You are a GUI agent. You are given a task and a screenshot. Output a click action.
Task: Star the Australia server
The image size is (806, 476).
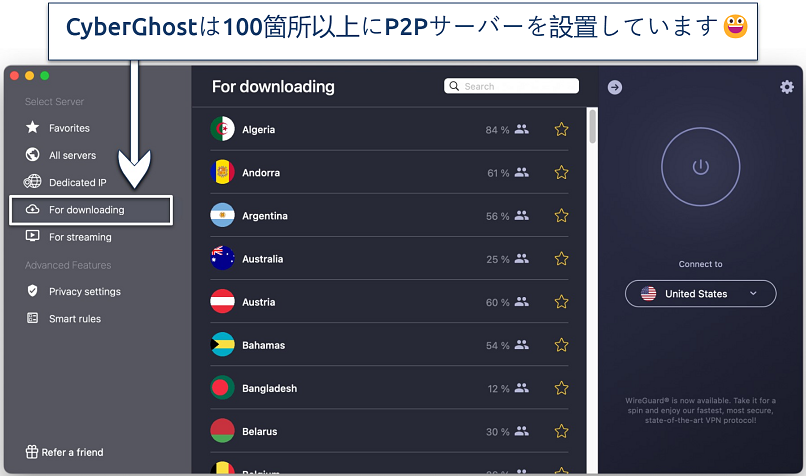(561, 259)
